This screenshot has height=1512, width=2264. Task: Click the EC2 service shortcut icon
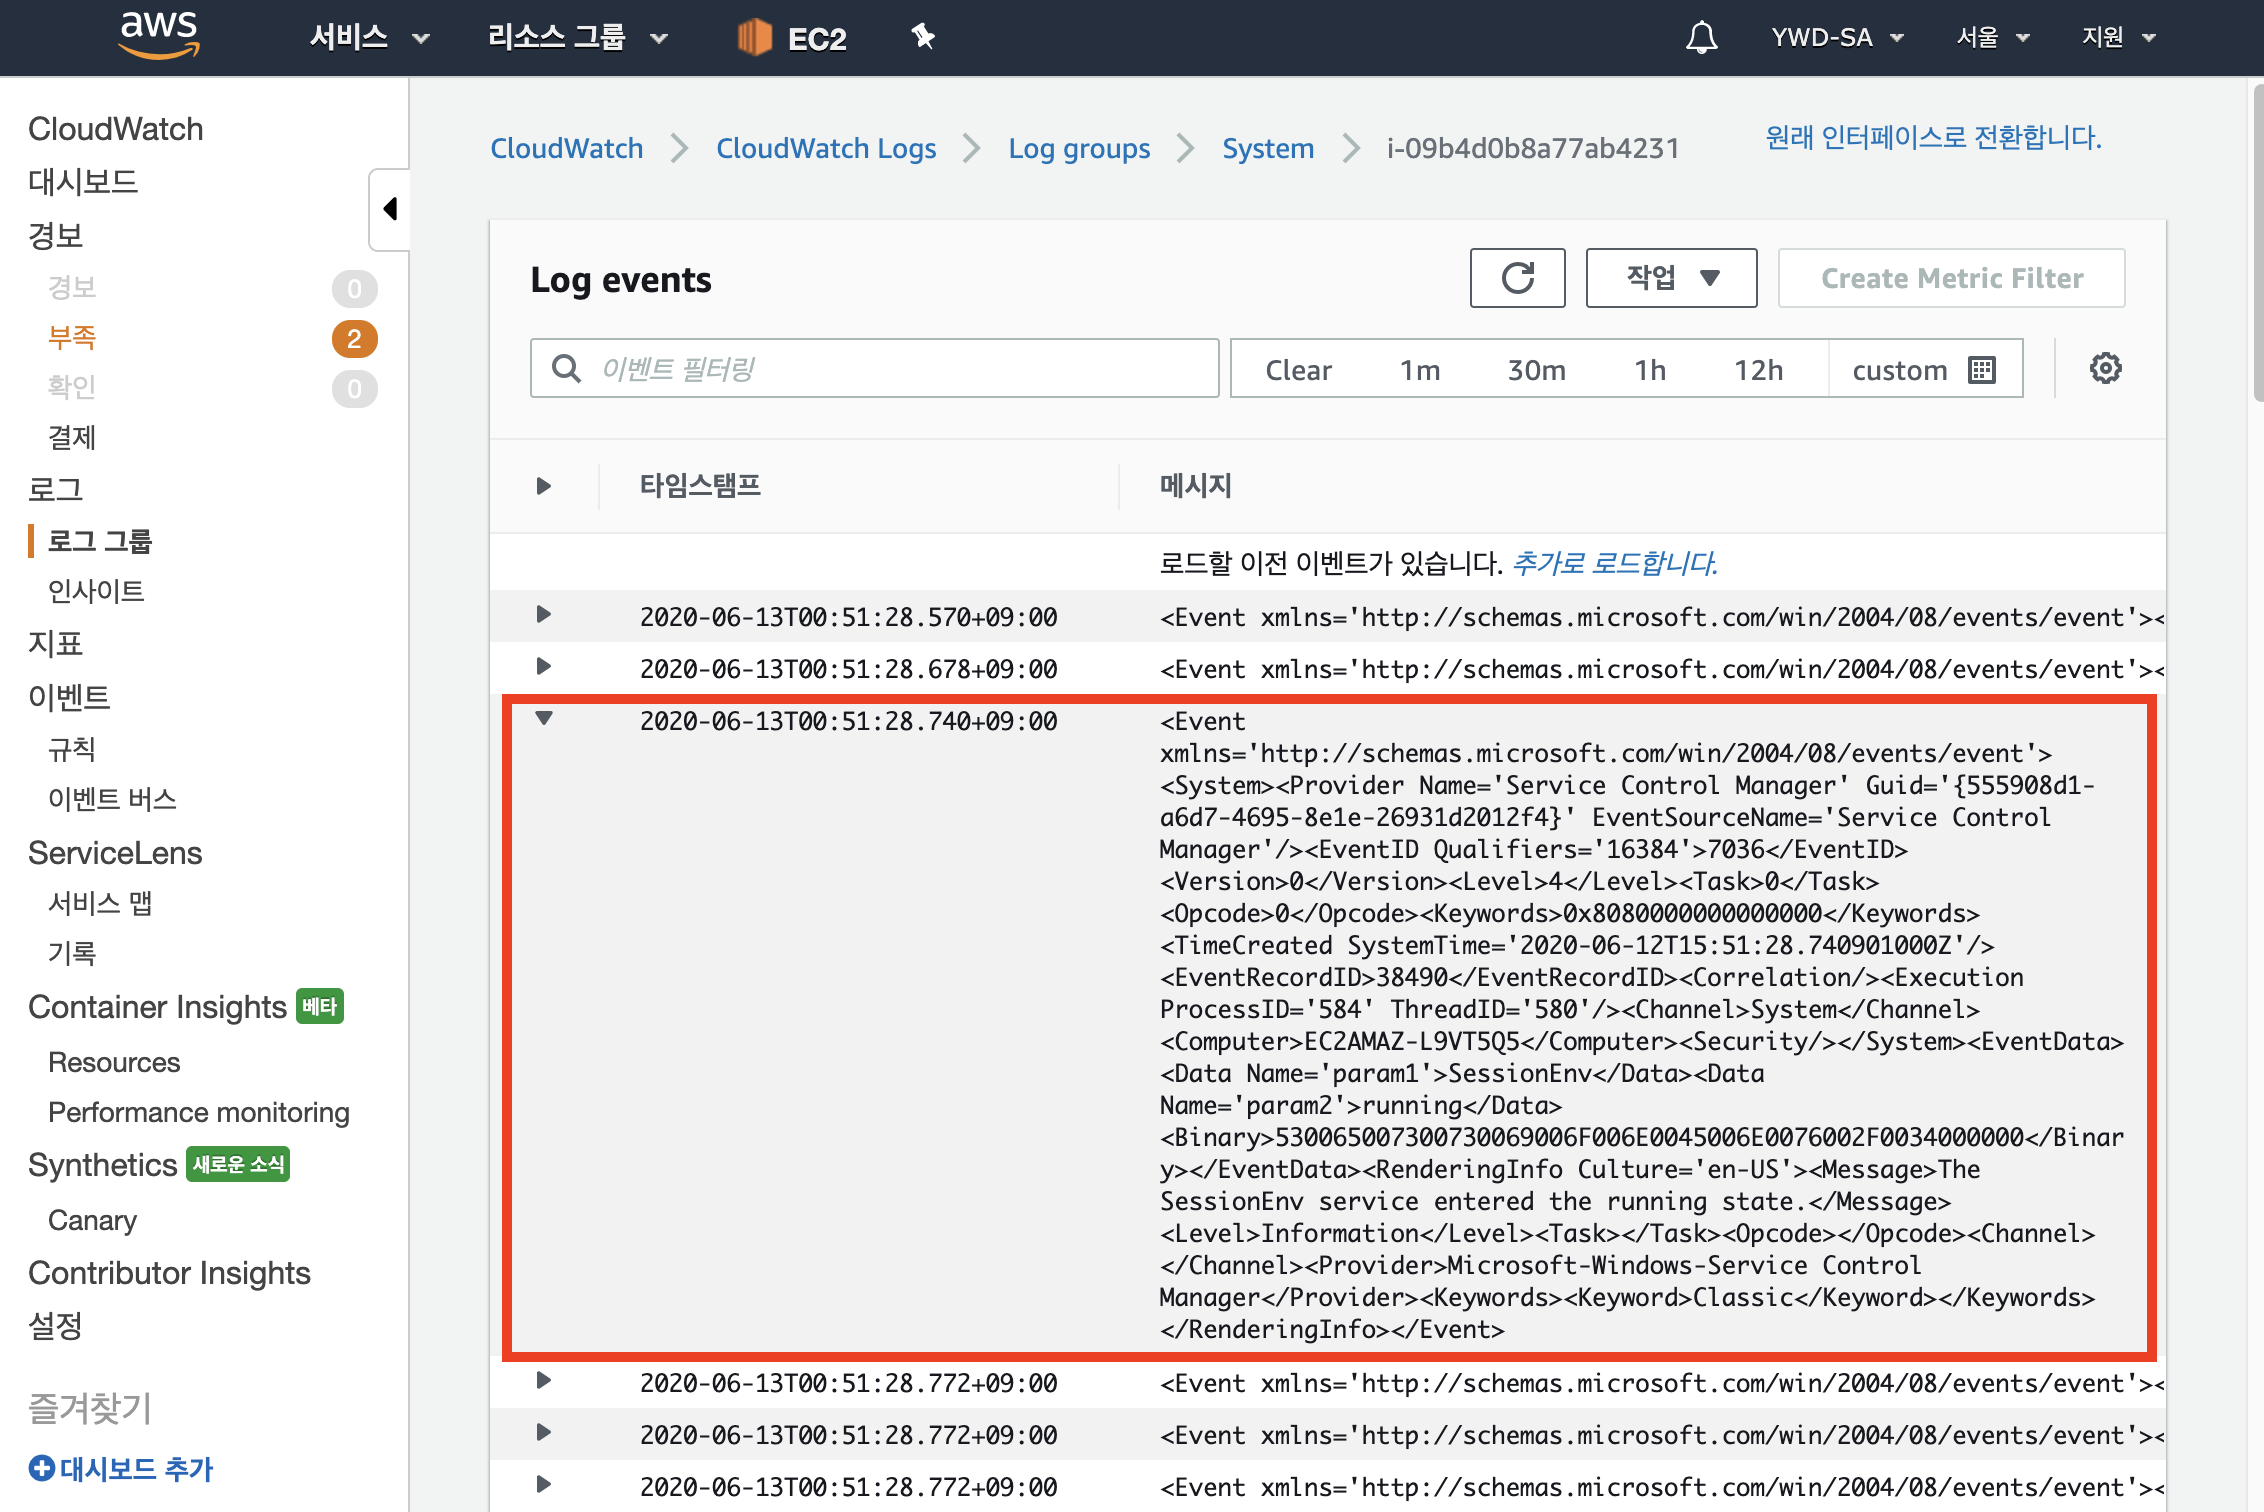coord(754,38)
